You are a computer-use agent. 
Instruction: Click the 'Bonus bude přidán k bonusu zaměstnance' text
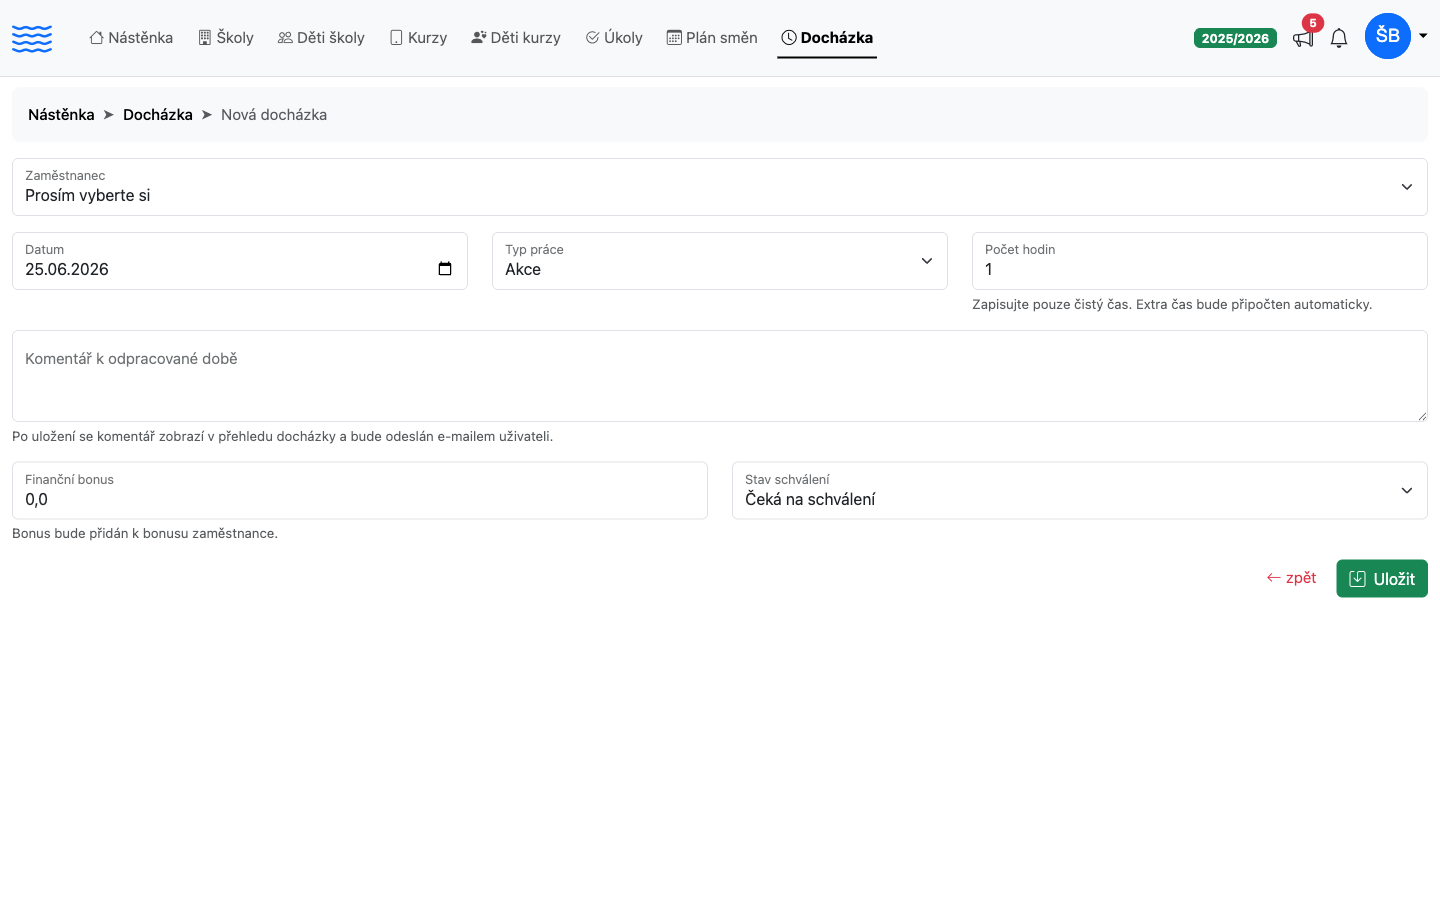pos(145,534)
